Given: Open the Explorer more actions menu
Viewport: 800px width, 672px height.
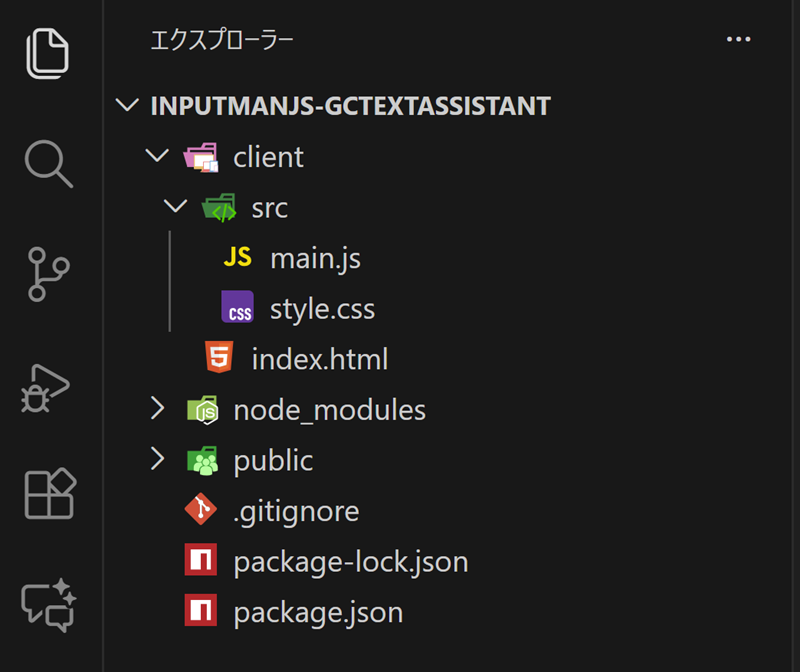Looking at the screenshot, I should [739, 40].
